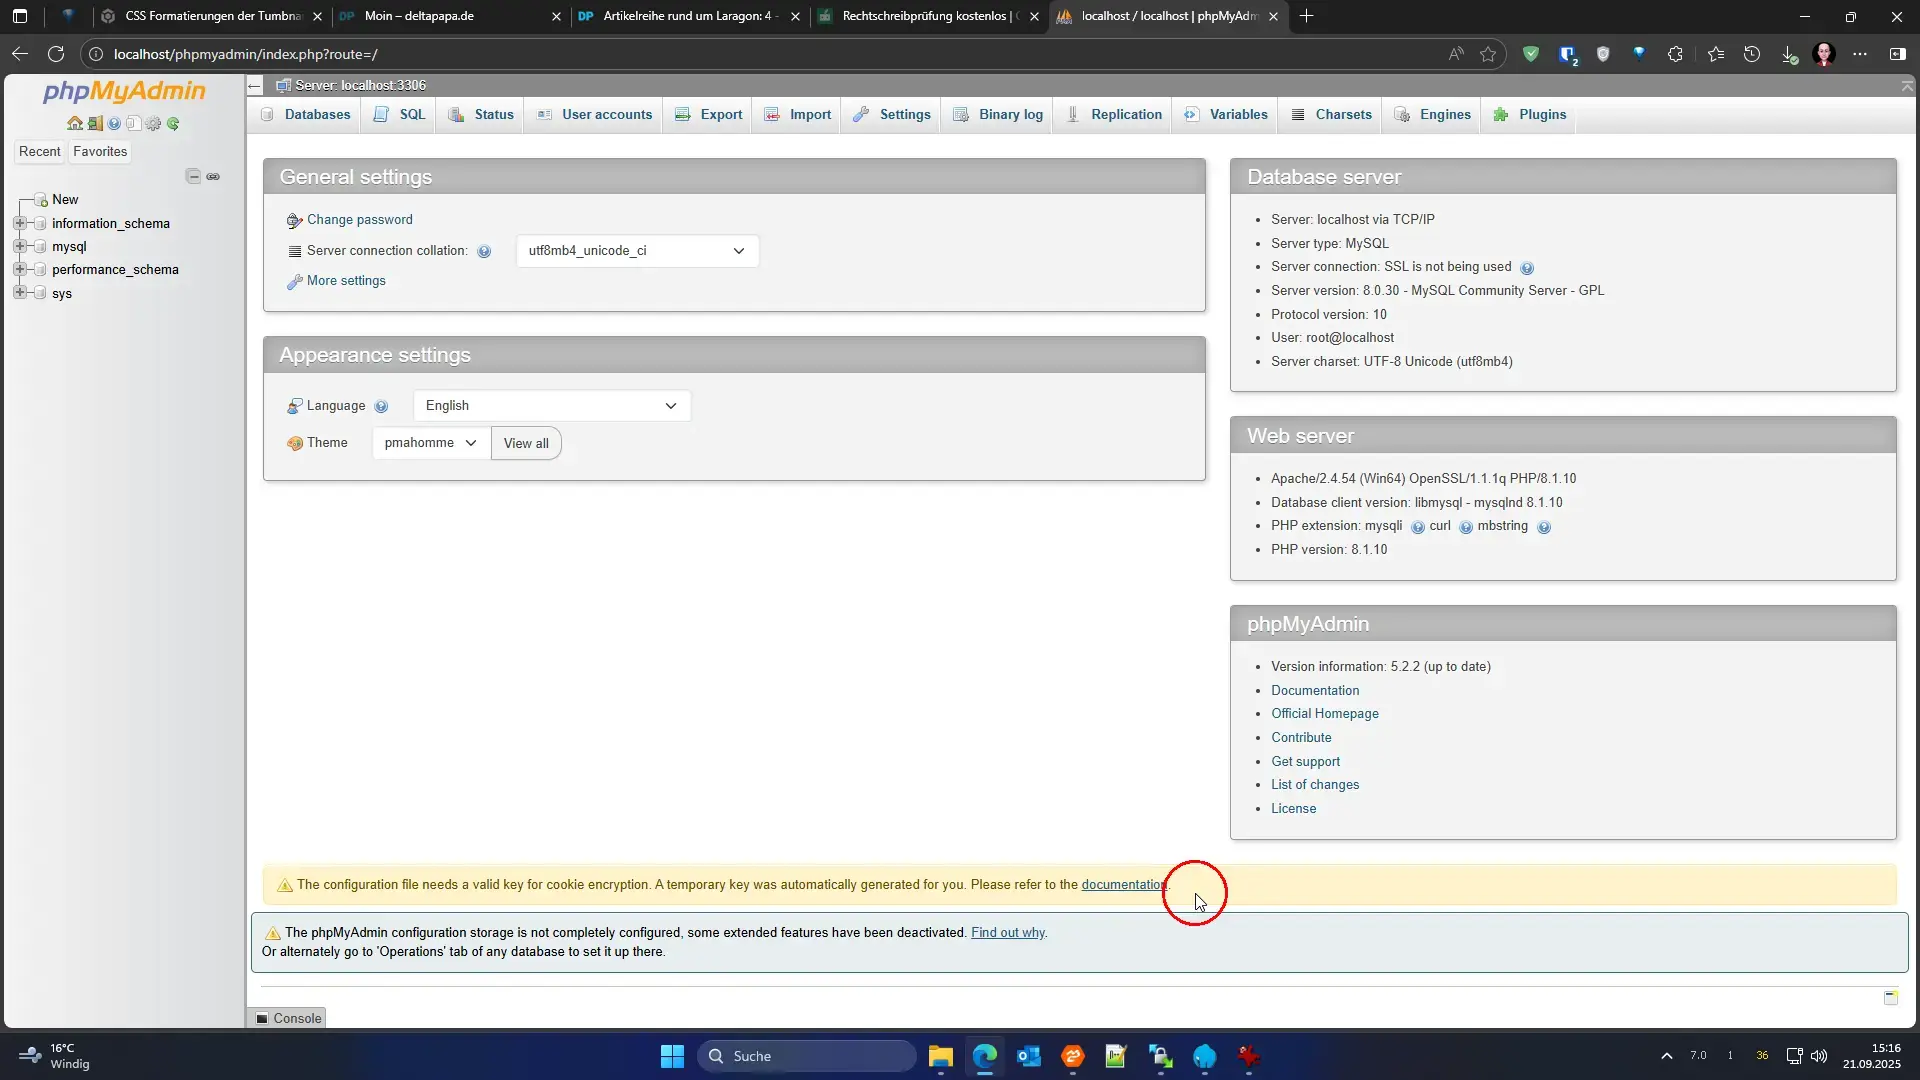The image size is (1920, 1080).
Task: Open the server connection collation dropdown
Action: pos(637,251)
